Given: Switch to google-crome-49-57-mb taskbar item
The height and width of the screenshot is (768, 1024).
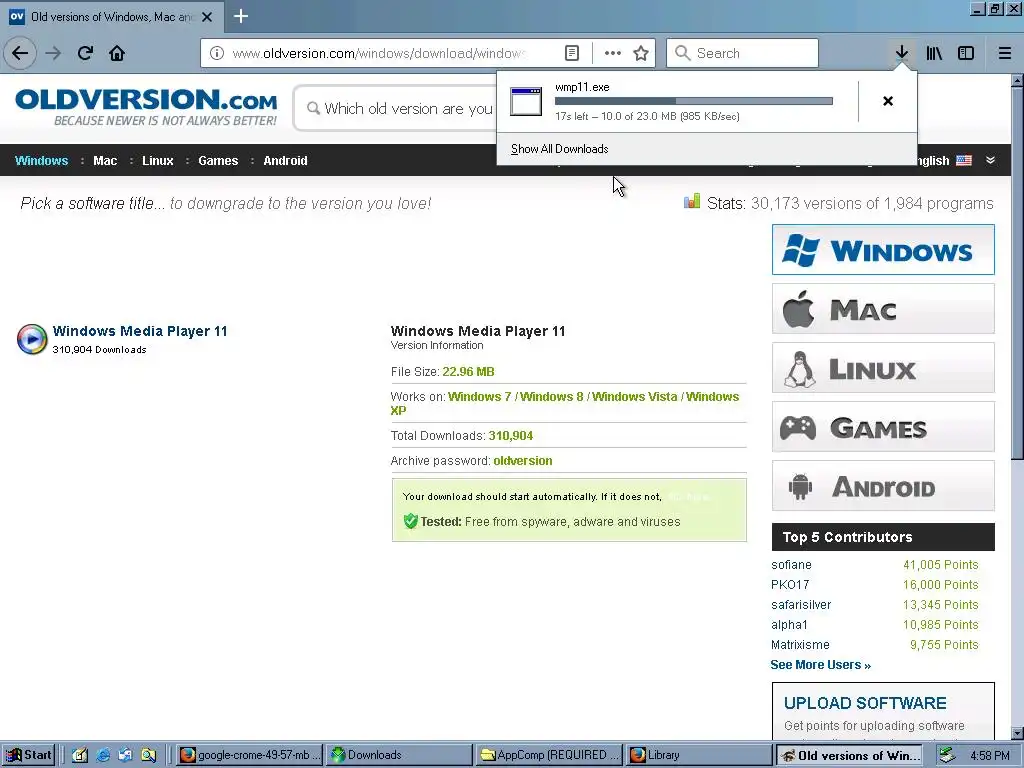Looking at the screenshot, I should [x=249, y=755].
